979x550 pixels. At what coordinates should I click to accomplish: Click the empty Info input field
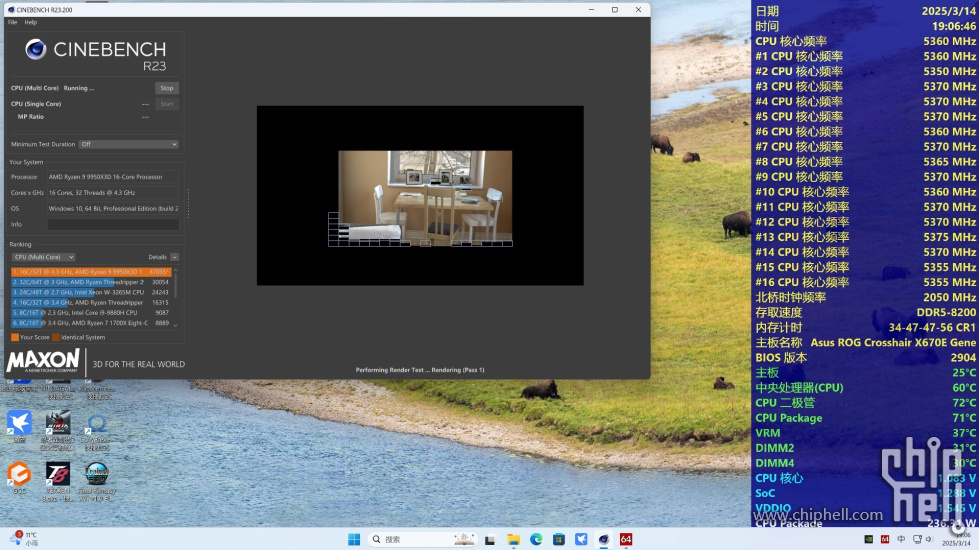(113, 224)
